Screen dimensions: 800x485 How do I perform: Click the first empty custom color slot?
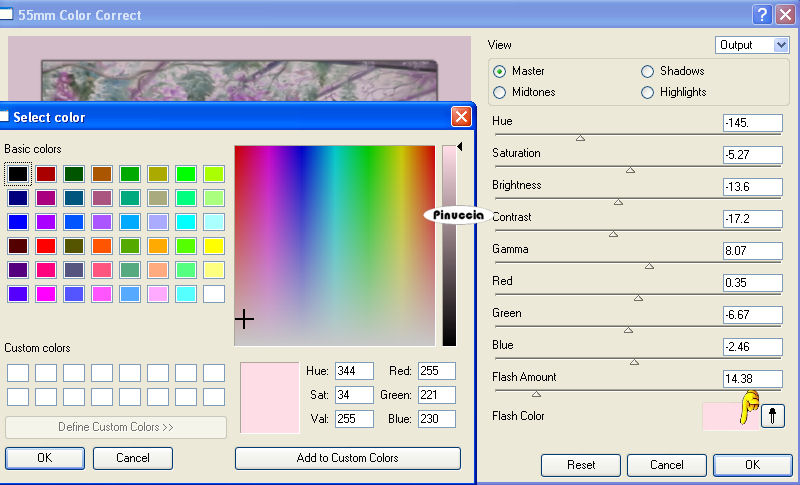[18, 373]
